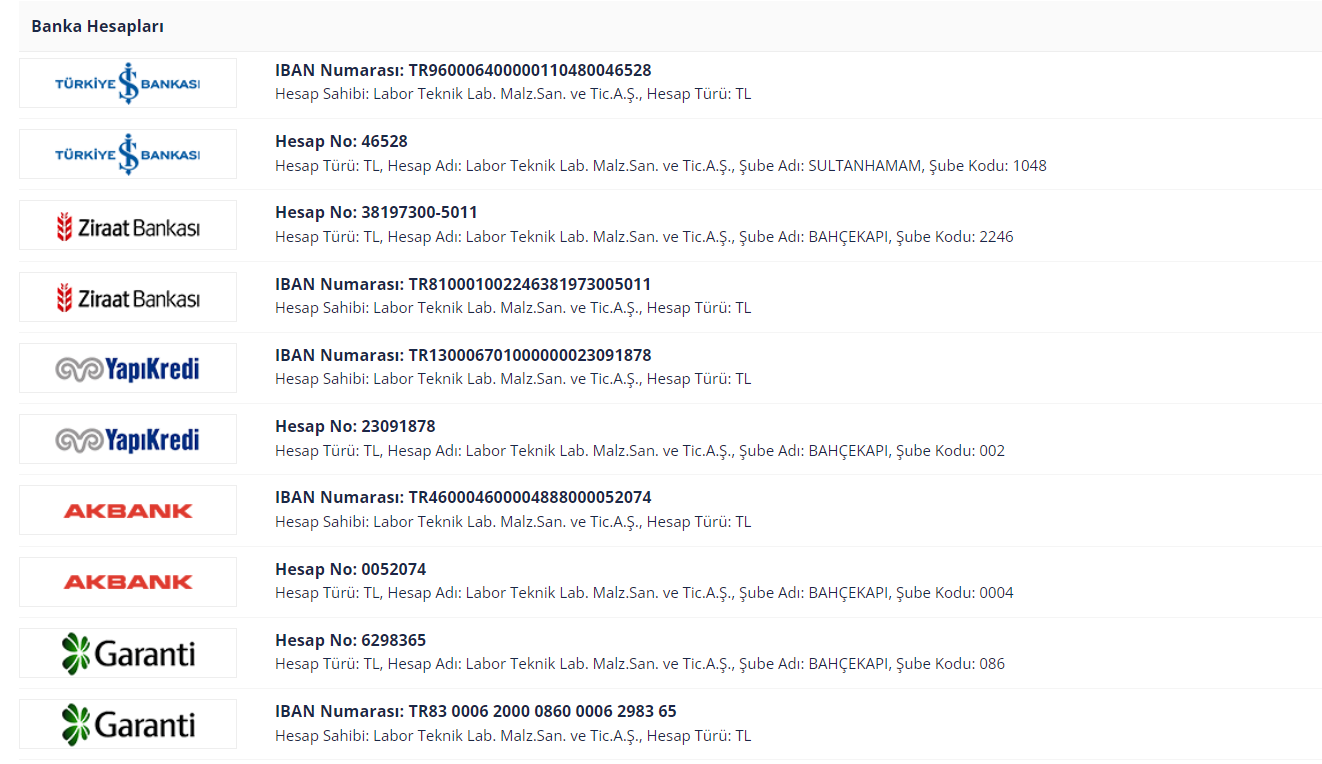Click the Garanti logo beside the IBAN row
This screenshot has width=1322, height=764.
128,724
